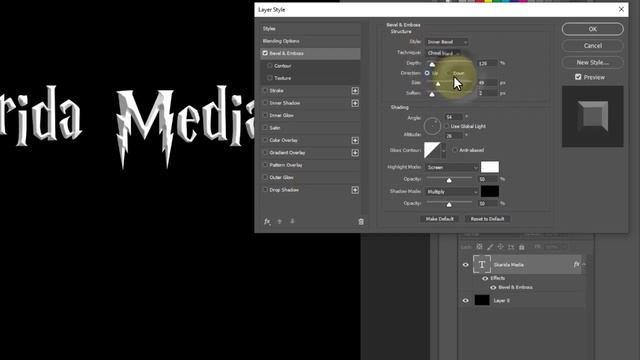This screenshot has height=360, width=640.
Task: Click lock image pixels brush icon
Action: coord(490,247)
